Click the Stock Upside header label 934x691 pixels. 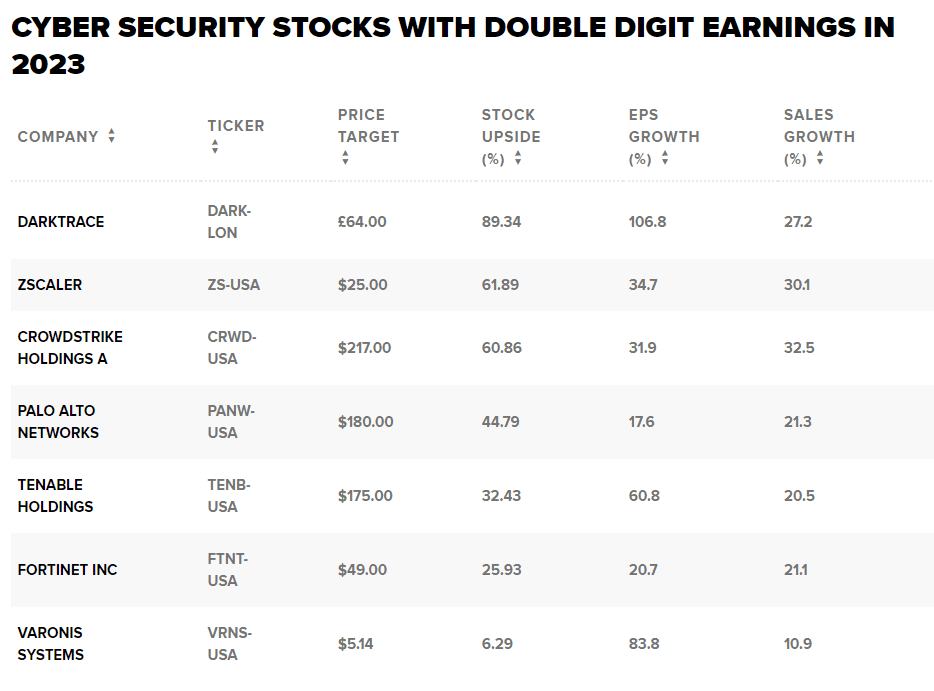[x=510, y=125]
